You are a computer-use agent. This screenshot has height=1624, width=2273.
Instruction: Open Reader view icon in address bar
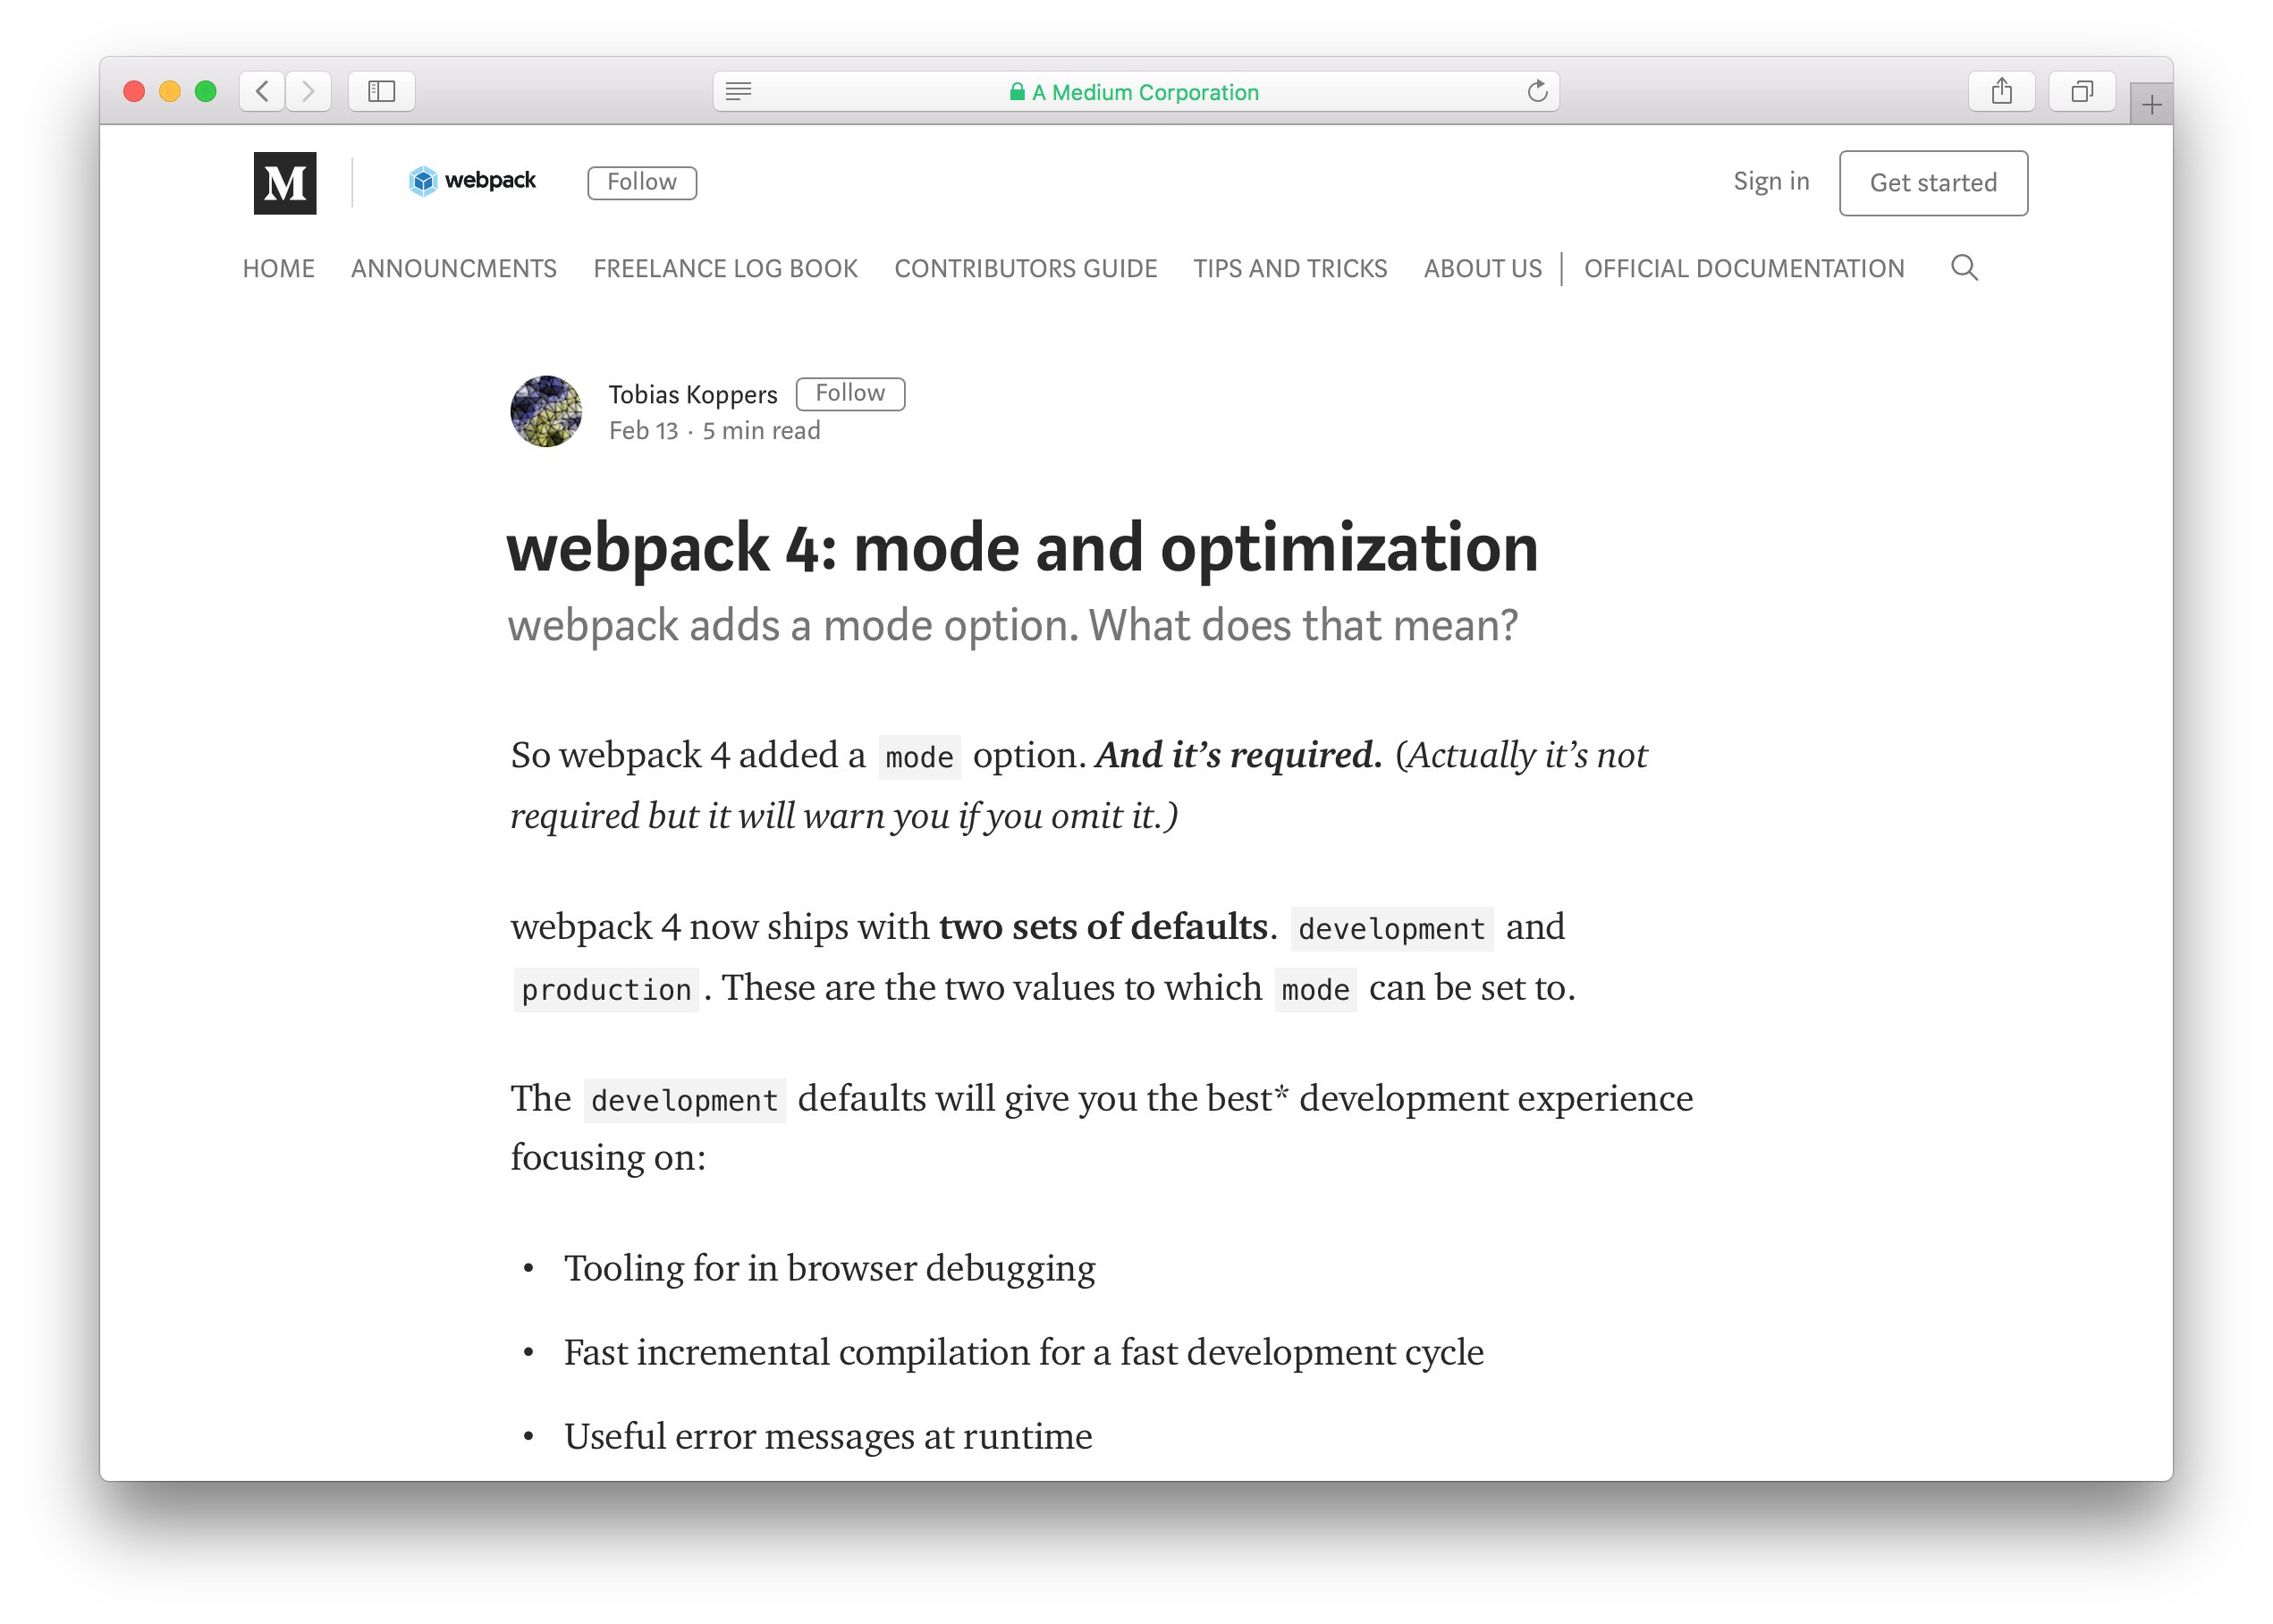738,92
